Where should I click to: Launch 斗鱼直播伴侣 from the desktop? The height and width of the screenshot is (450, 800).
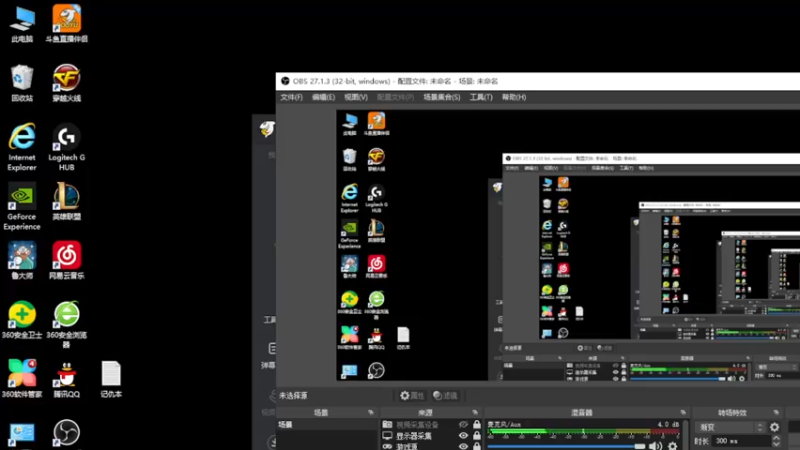click(66, 23)
